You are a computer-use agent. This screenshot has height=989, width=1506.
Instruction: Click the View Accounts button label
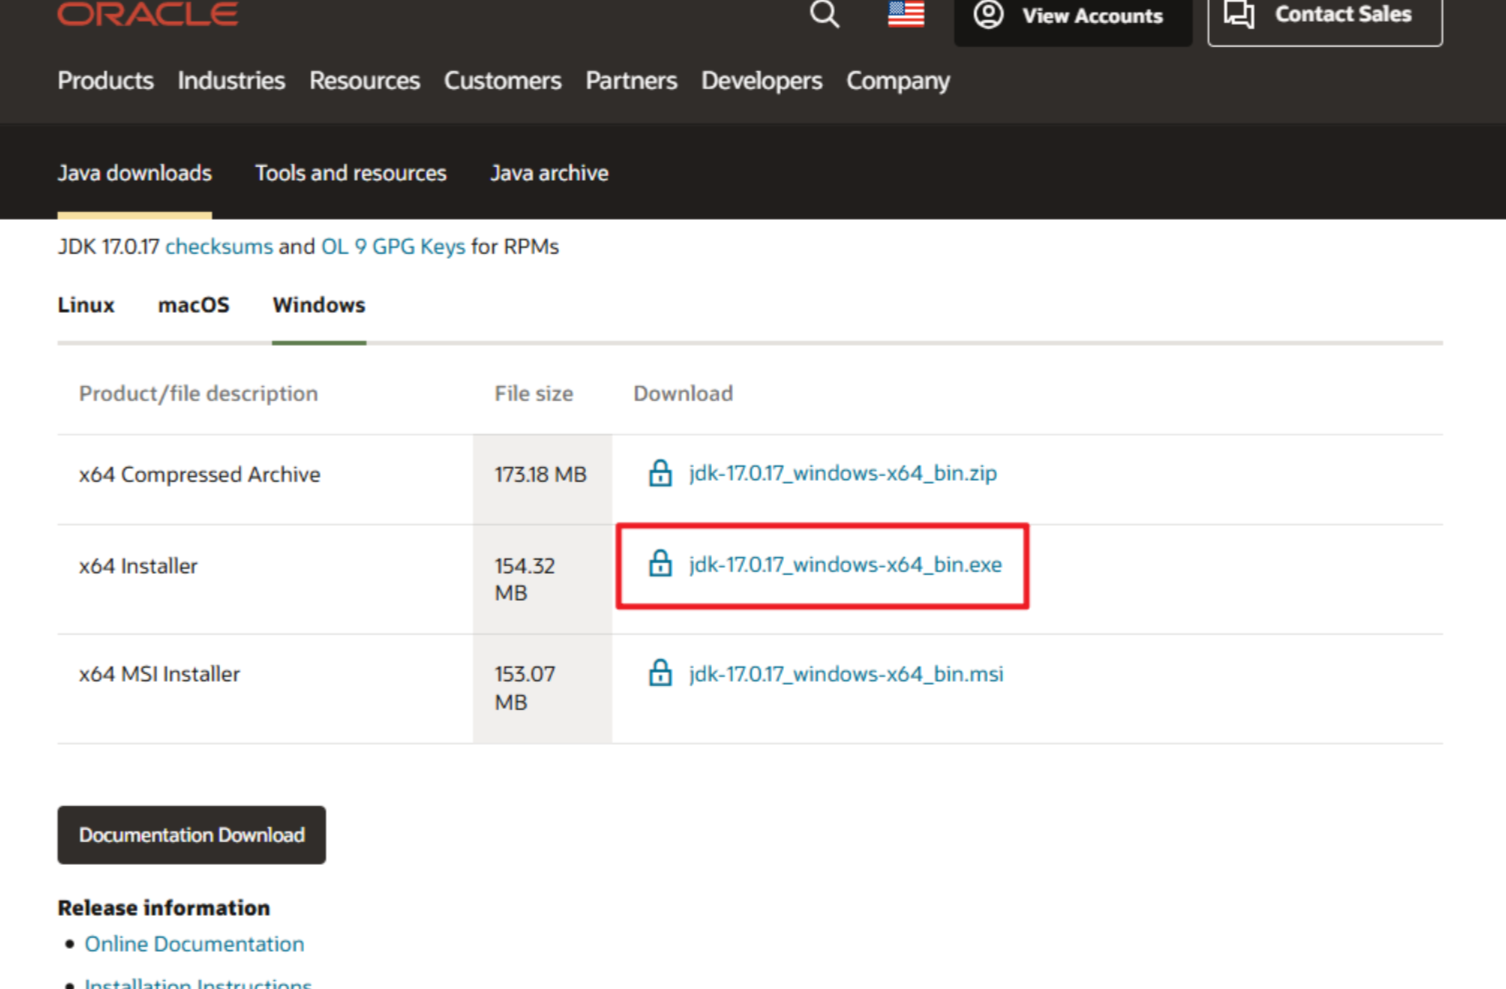coord(1092,16)
